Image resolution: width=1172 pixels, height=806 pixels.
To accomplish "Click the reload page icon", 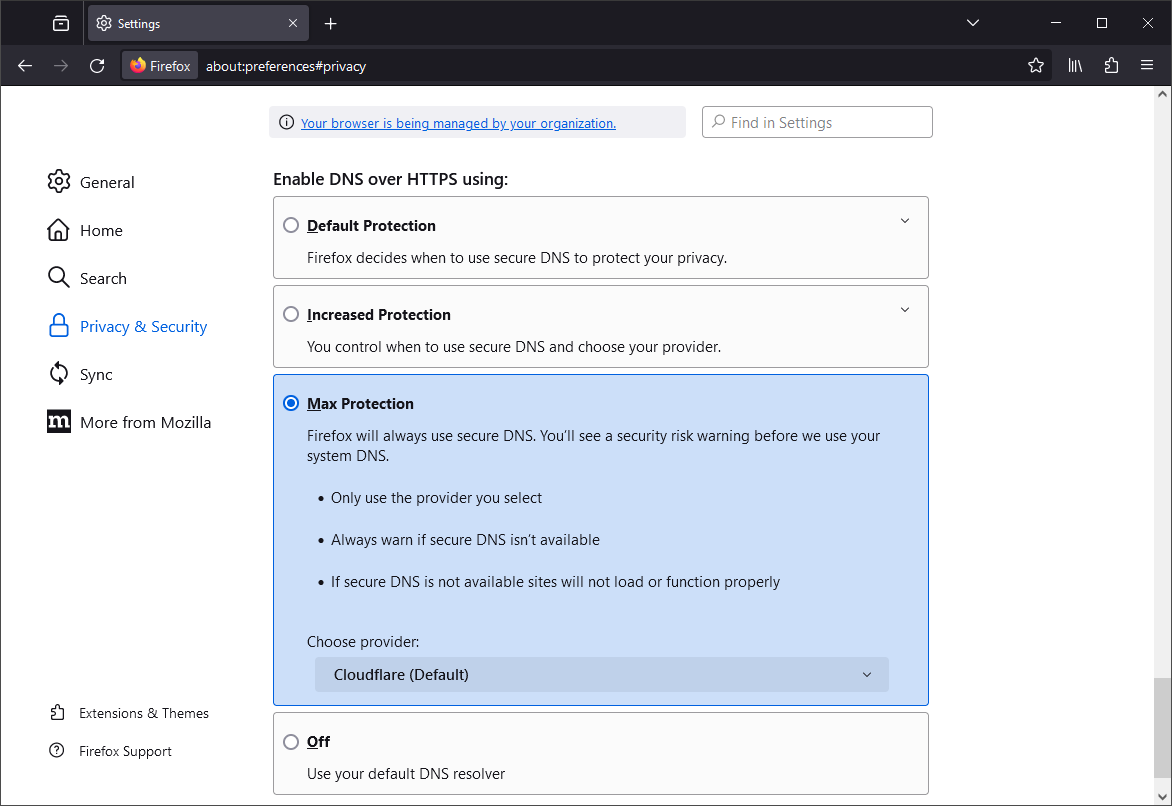I will tap(97, 66).
